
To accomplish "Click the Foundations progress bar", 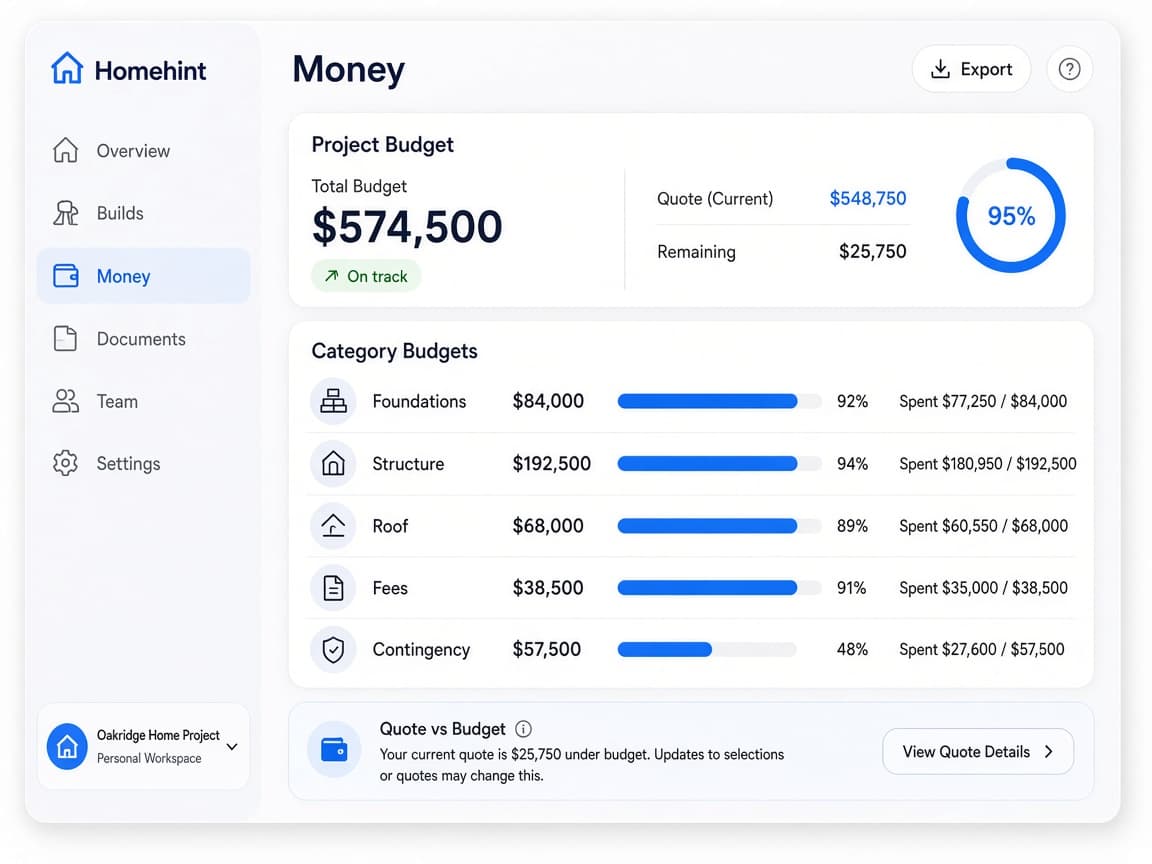I will (719, 401).
